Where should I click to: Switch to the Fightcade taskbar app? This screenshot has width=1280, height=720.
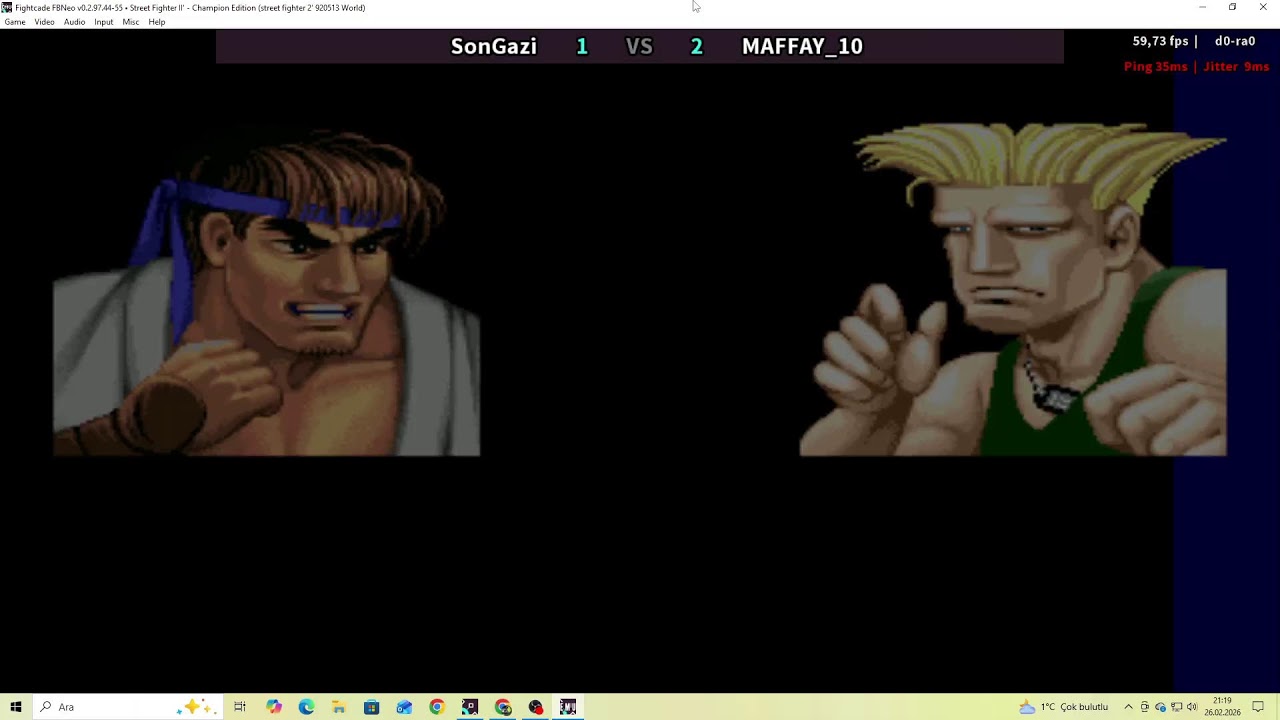pyautogui.click(x=470, y=707)
